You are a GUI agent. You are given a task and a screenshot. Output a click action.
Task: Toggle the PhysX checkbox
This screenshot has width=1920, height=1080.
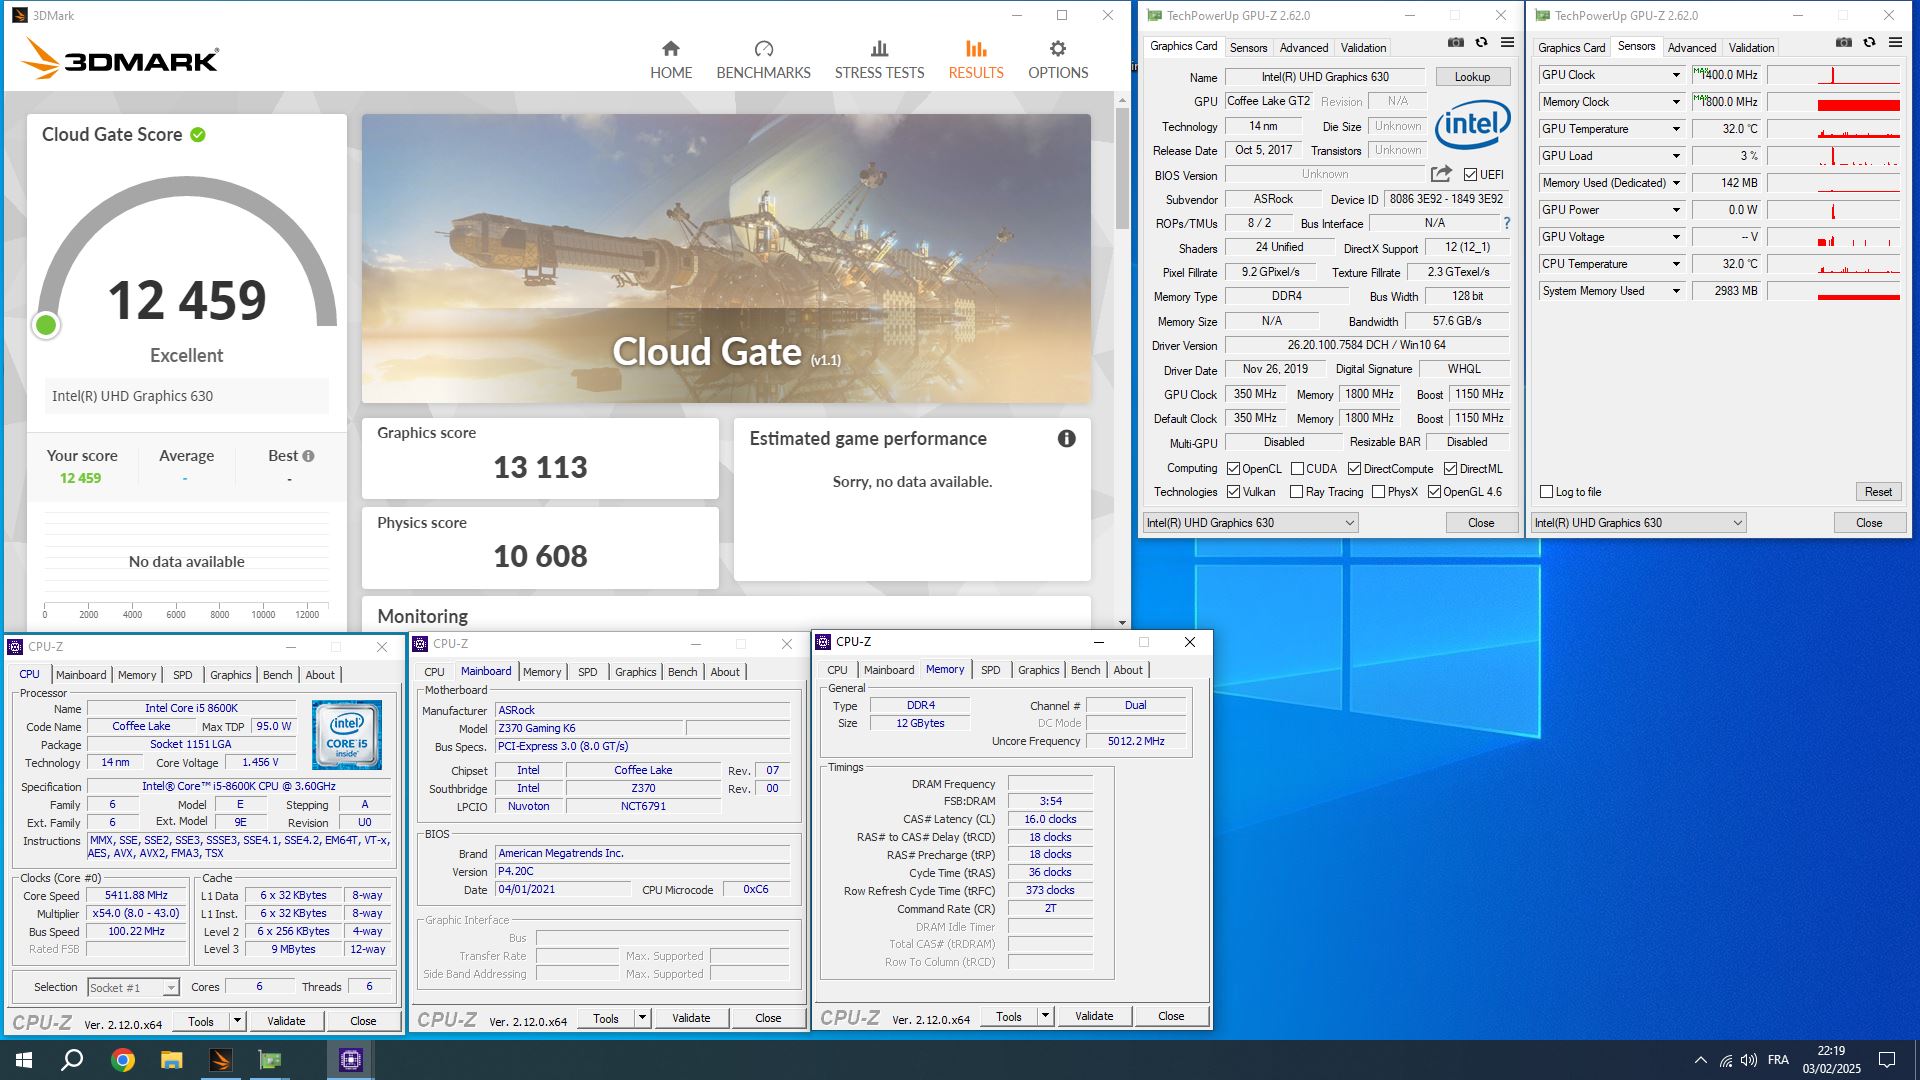tap(1378, 492)
